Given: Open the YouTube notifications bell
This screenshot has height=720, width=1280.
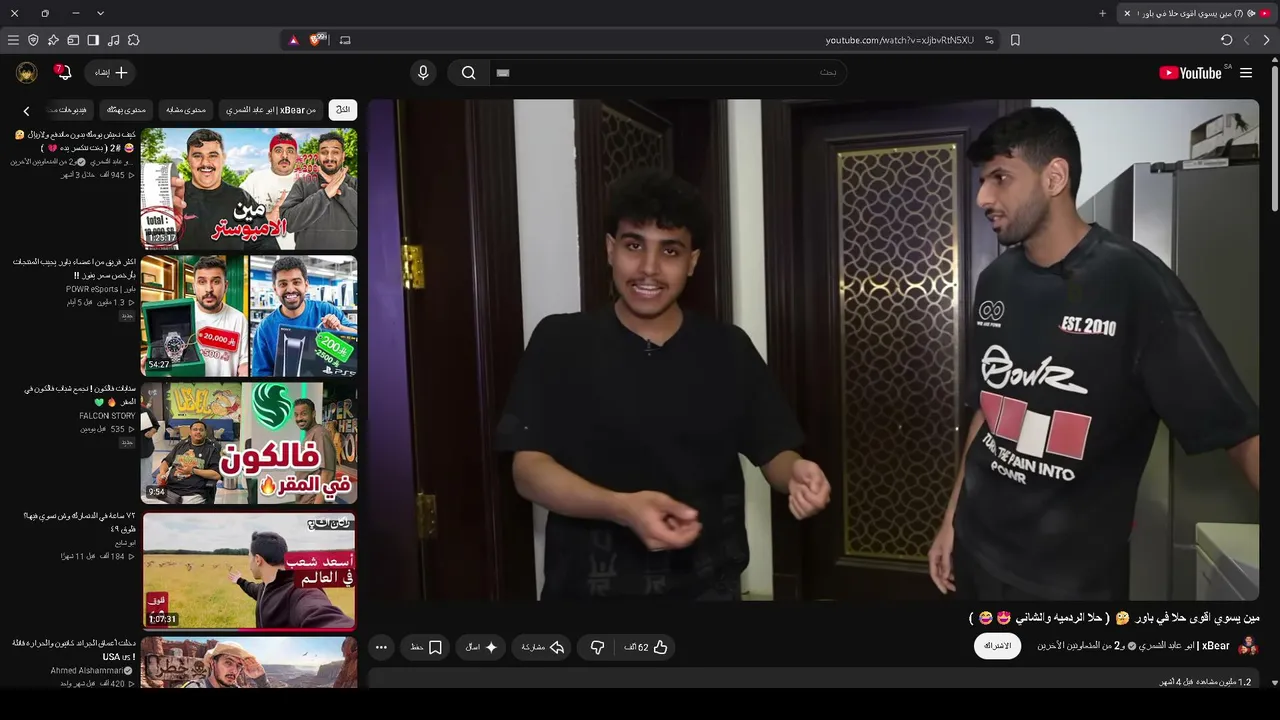Looking at the screenshot, I should click(x=63, y=73).
